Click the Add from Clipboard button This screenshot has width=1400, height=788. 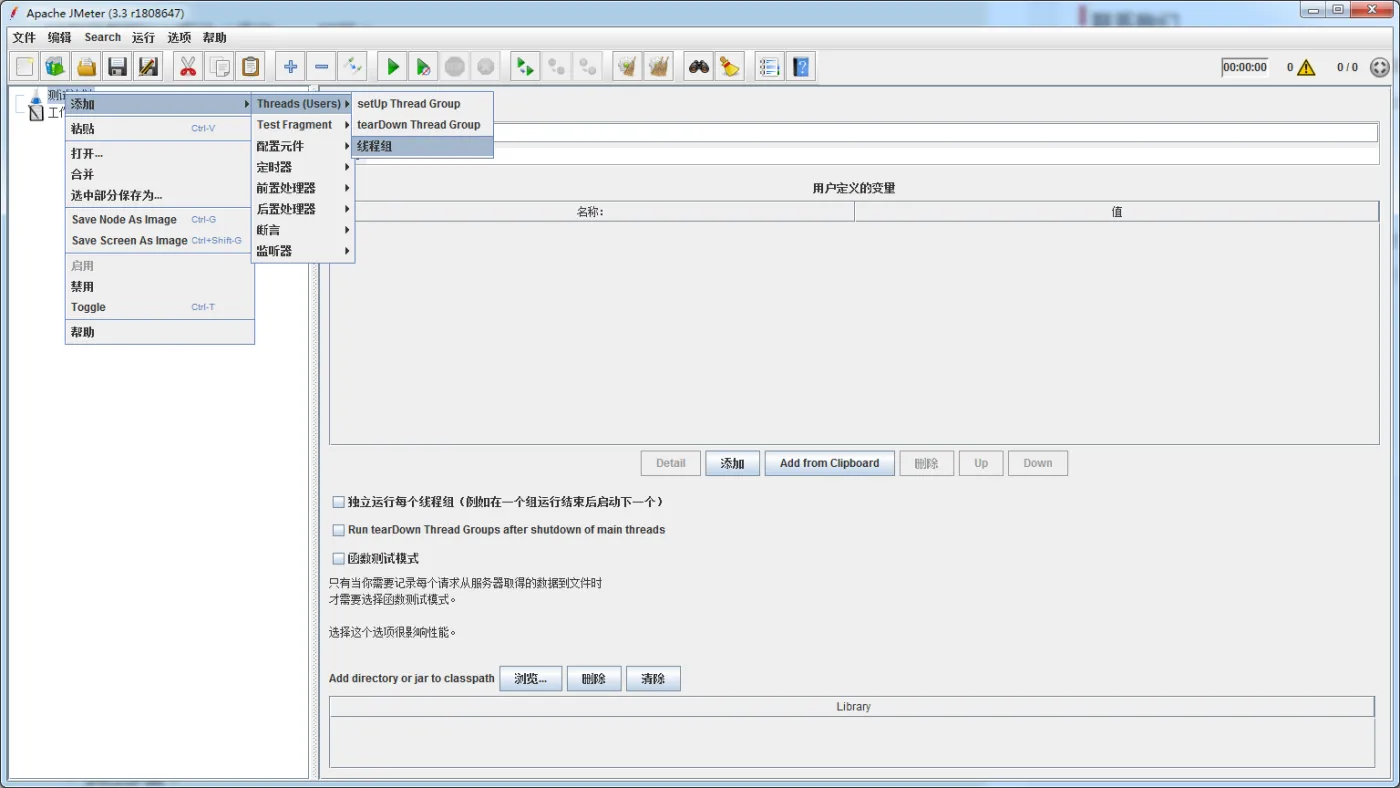tap(829, 463)
